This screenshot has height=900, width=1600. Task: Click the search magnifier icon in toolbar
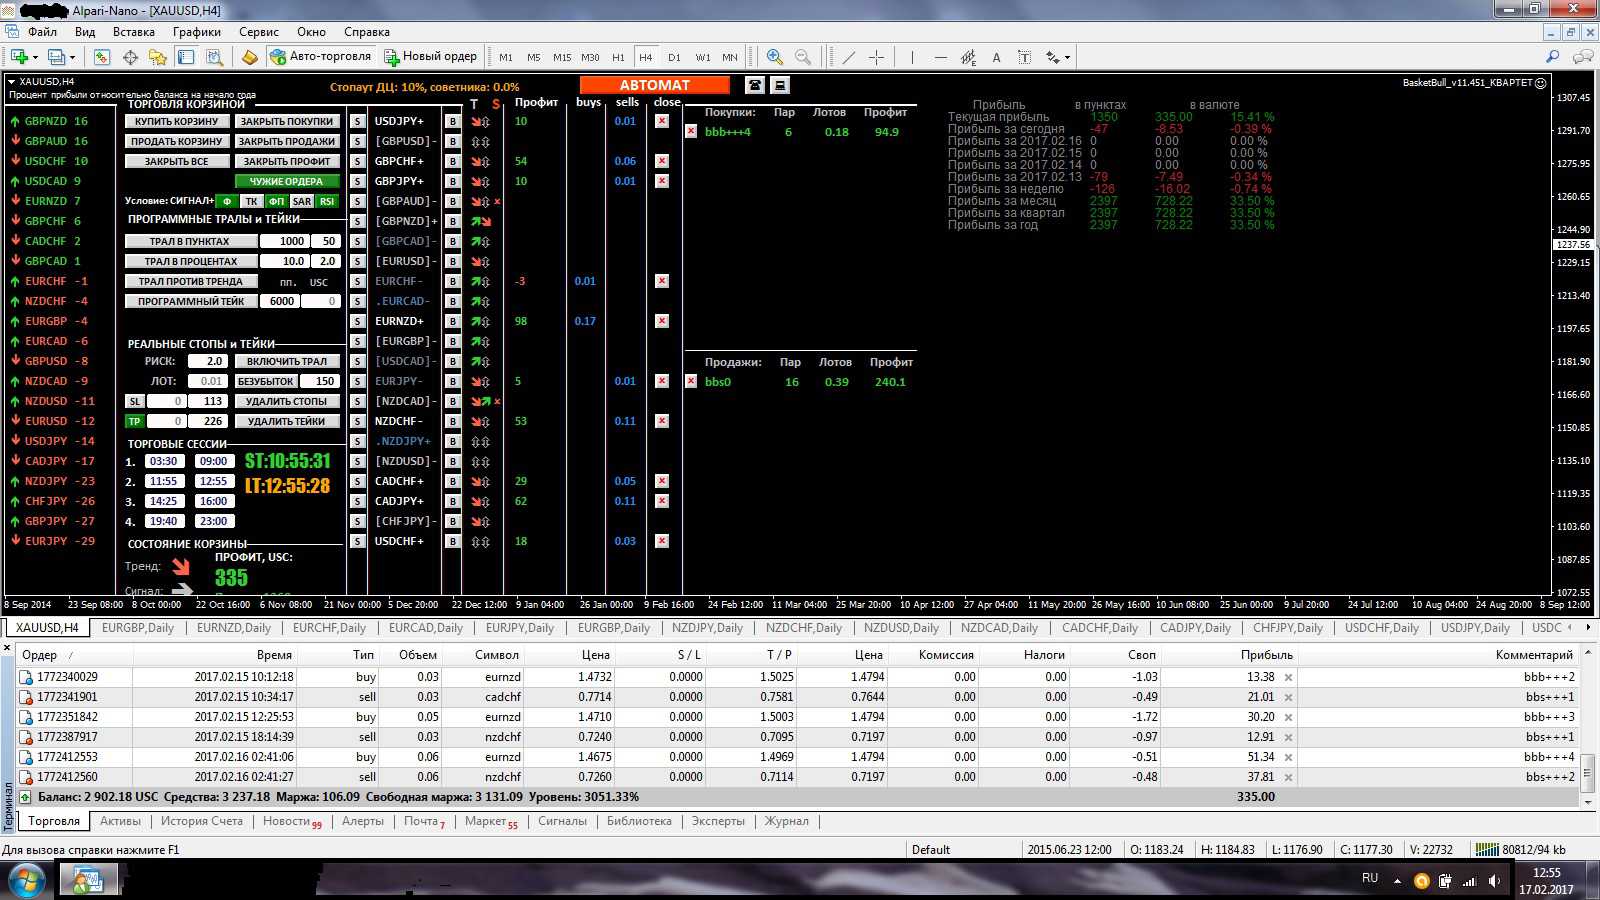[x=1552, y=57]
